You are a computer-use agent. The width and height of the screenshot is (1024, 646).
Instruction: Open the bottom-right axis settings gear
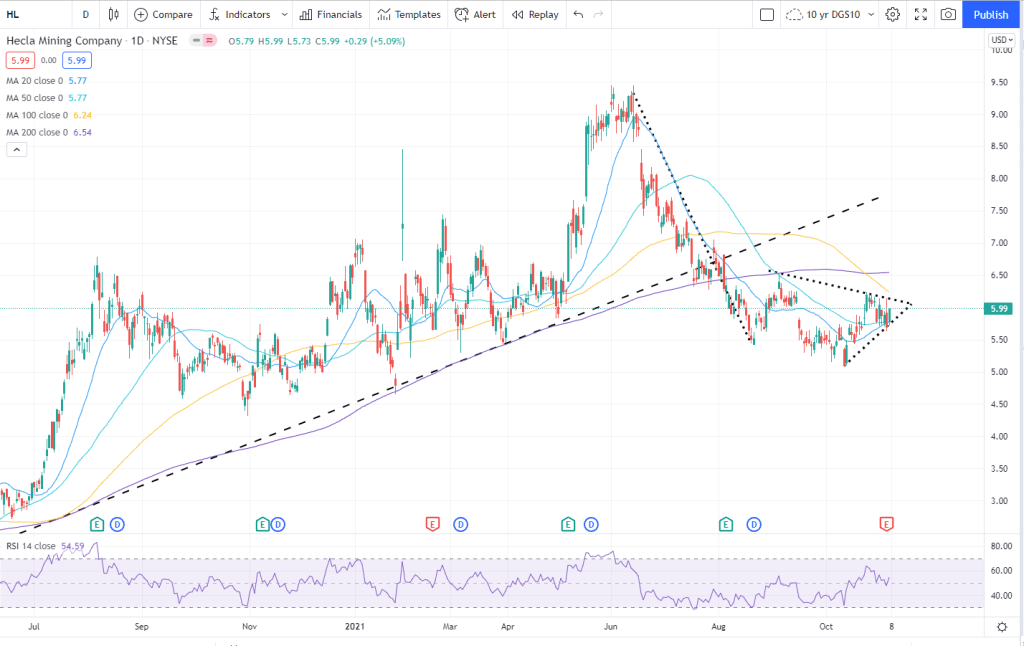[1001, 626]
